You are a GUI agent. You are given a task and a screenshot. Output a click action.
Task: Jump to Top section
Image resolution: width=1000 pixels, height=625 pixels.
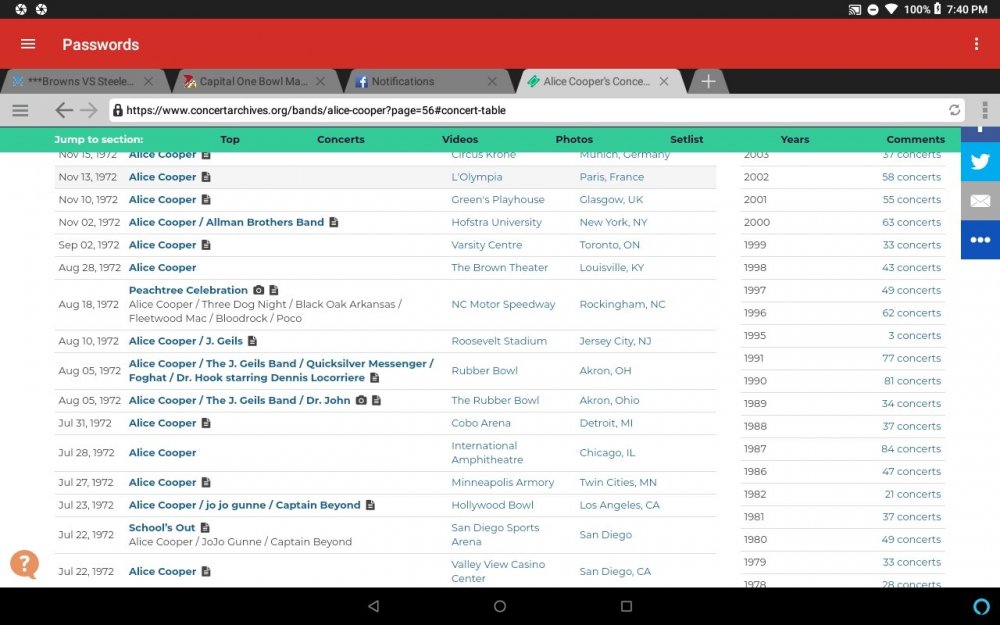(230, 139)
